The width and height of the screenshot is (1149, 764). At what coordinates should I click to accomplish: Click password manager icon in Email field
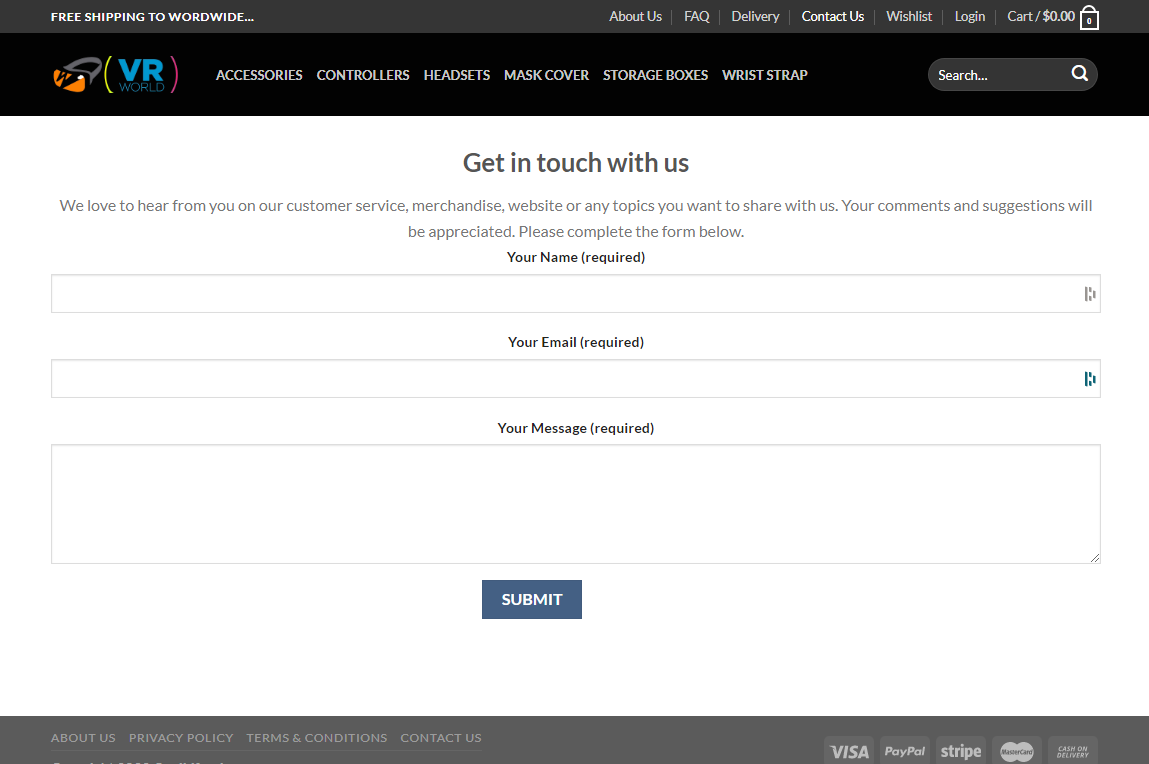(1089, 379)
